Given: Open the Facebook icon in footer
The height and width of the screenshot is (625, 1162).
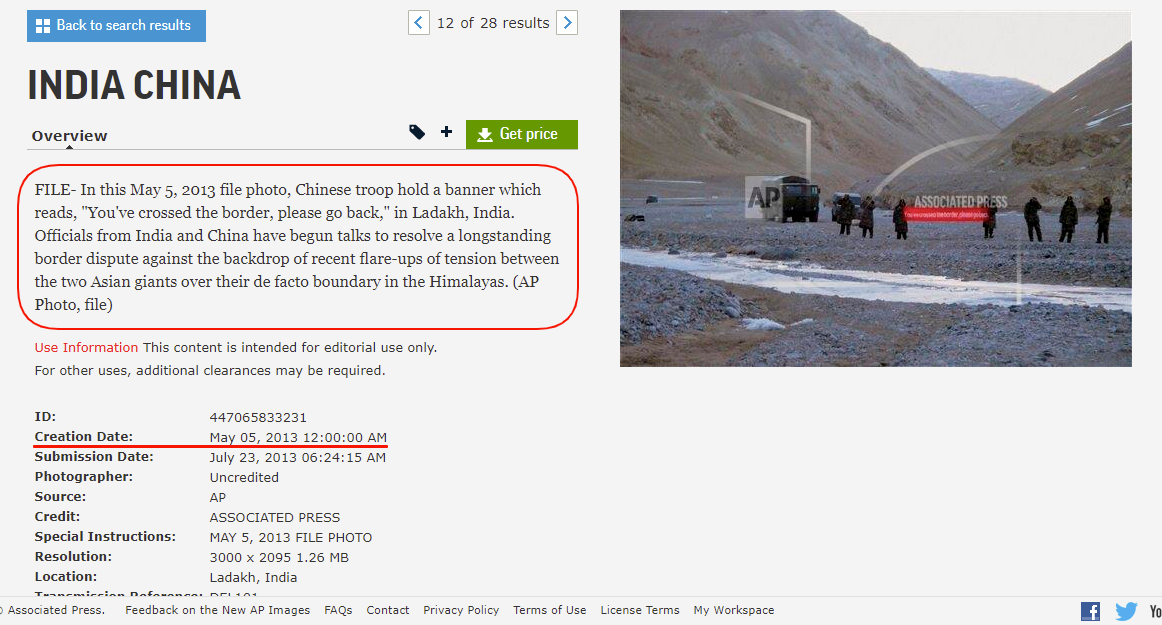Looking at the screenshot, I should (1090, 611).
